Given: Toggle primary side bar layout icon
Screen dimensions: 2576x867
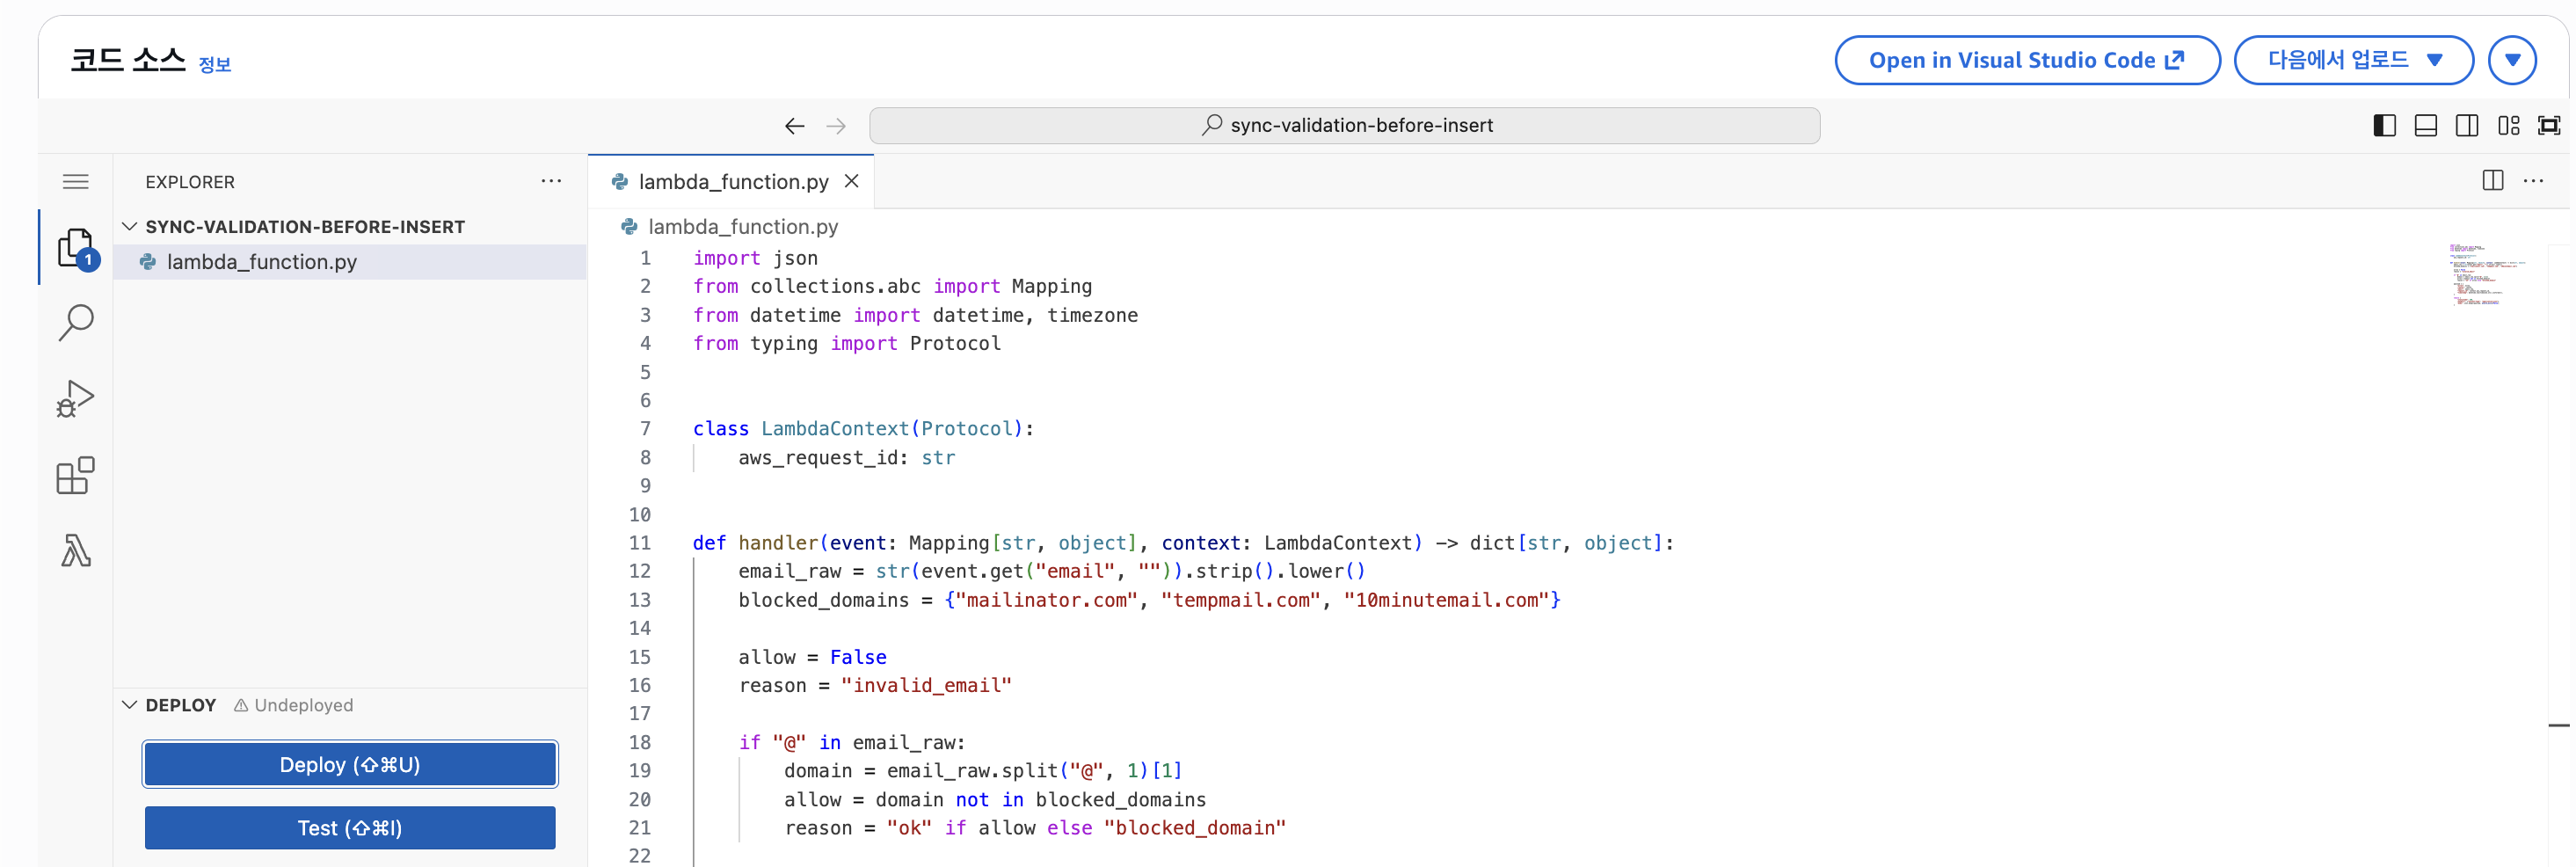Looking at the screenshot, I should [x=2384, y=125].
